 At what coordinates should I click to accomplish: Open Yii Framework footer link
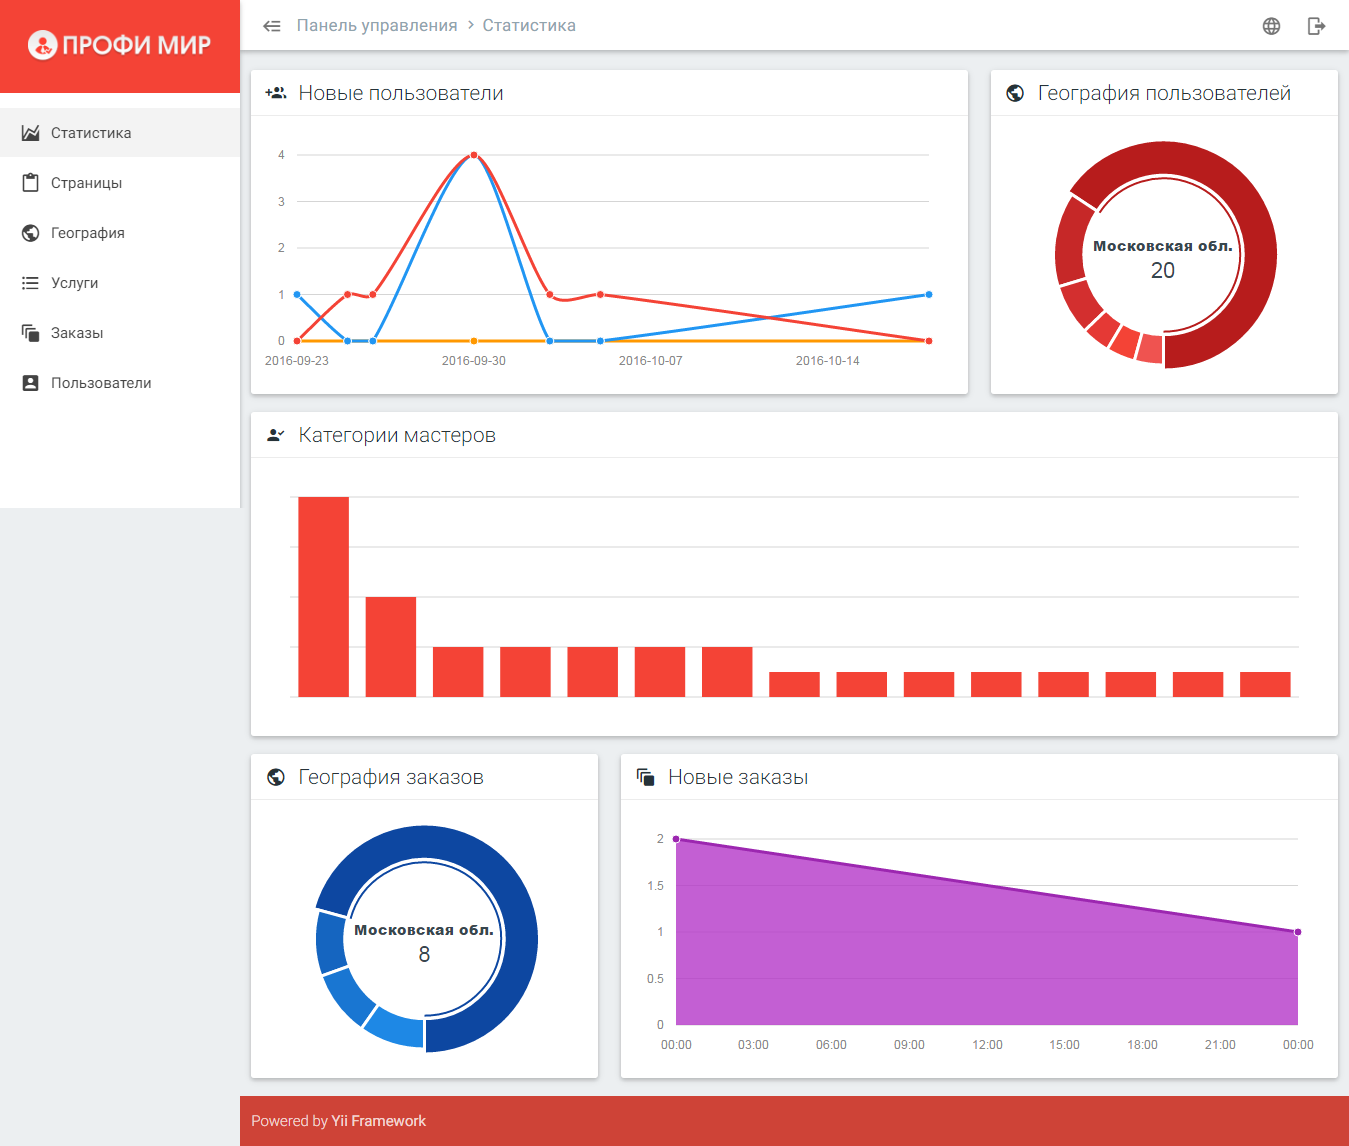(x=379, y=1121)
